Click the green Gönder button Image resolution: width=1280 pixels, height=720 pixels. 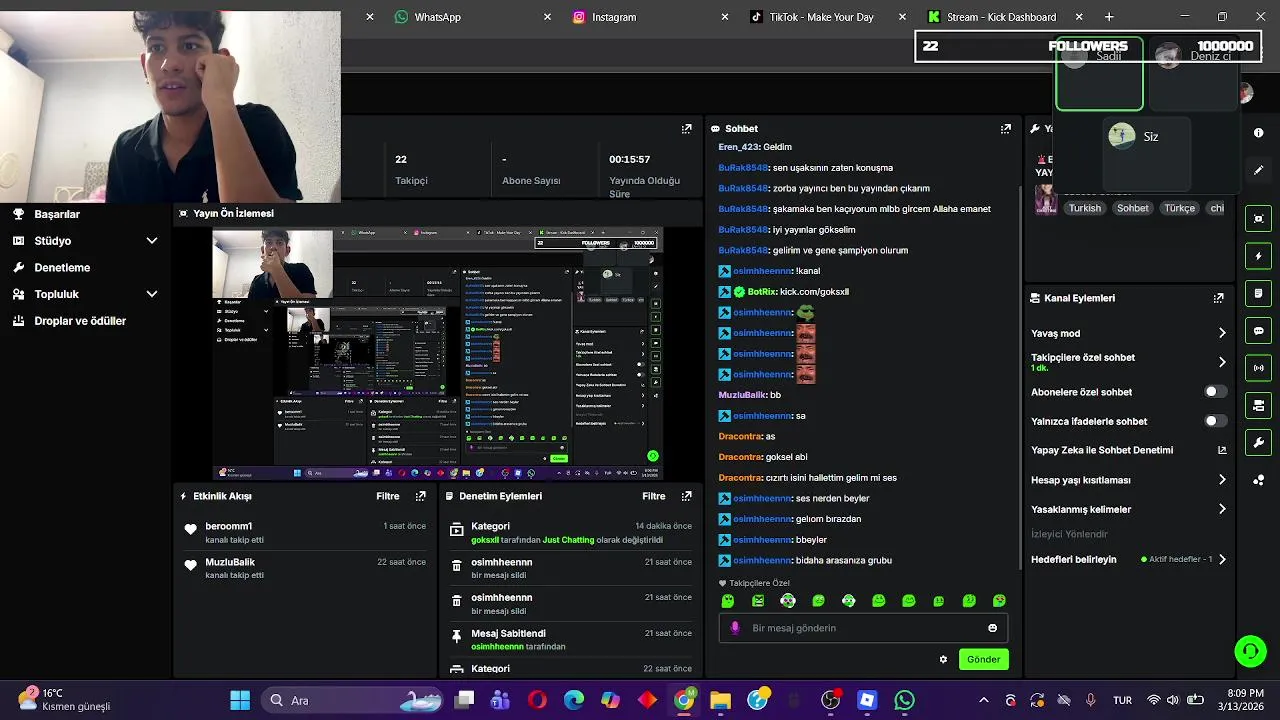click(x=983, y=659)
